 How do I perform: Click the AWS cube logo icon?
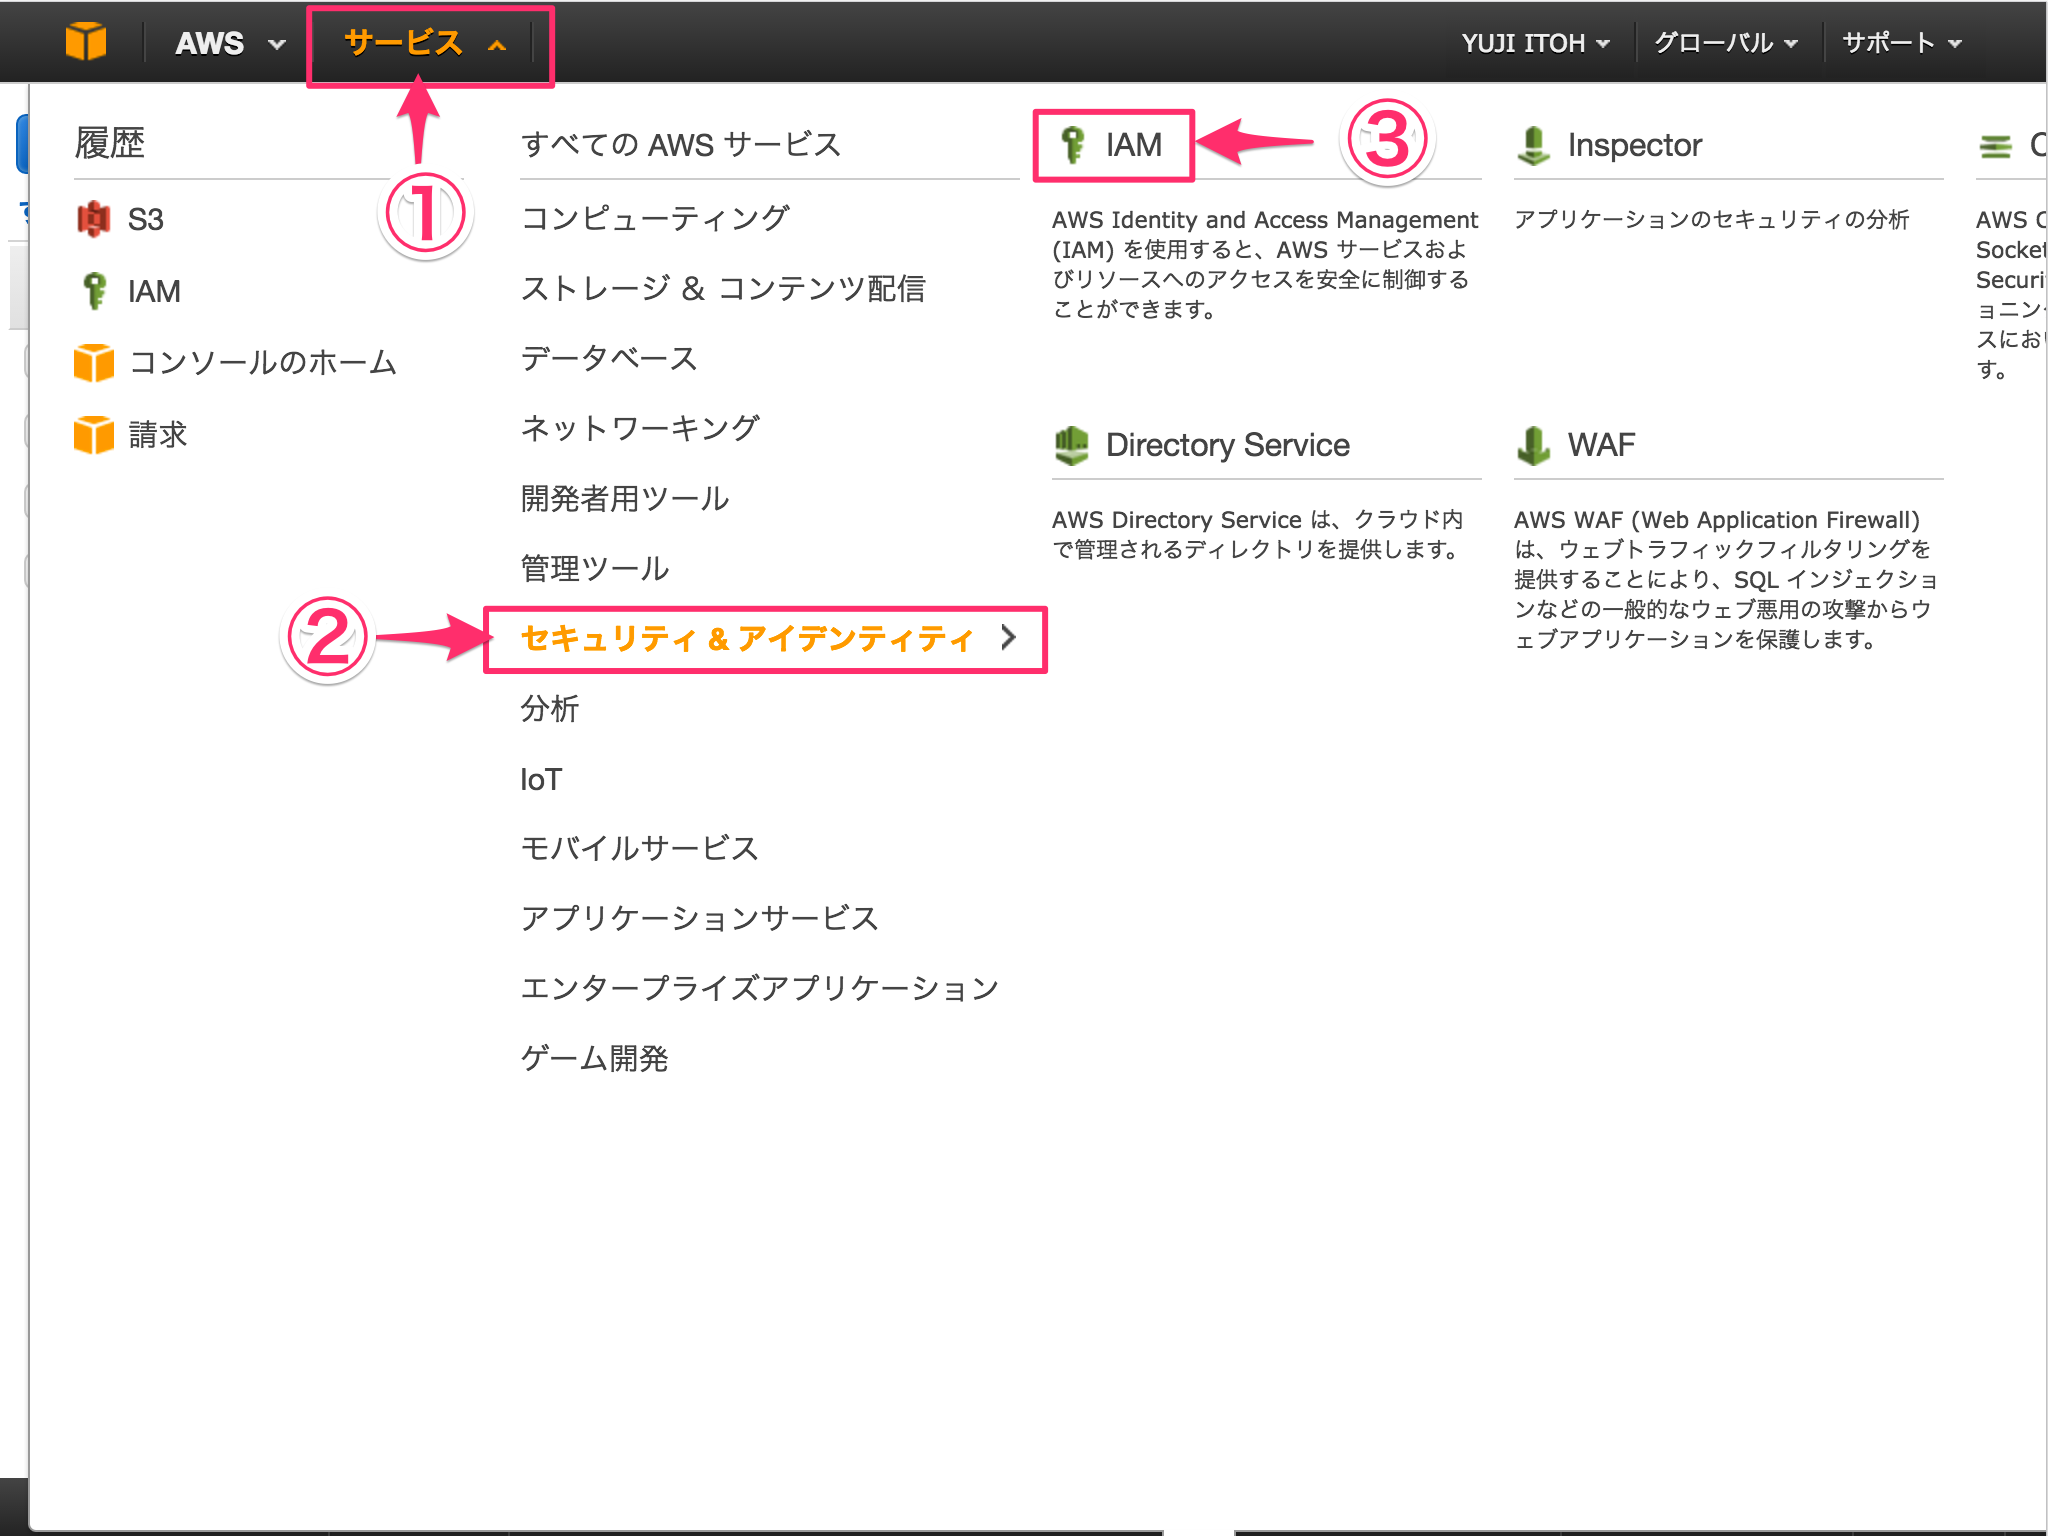86,42
